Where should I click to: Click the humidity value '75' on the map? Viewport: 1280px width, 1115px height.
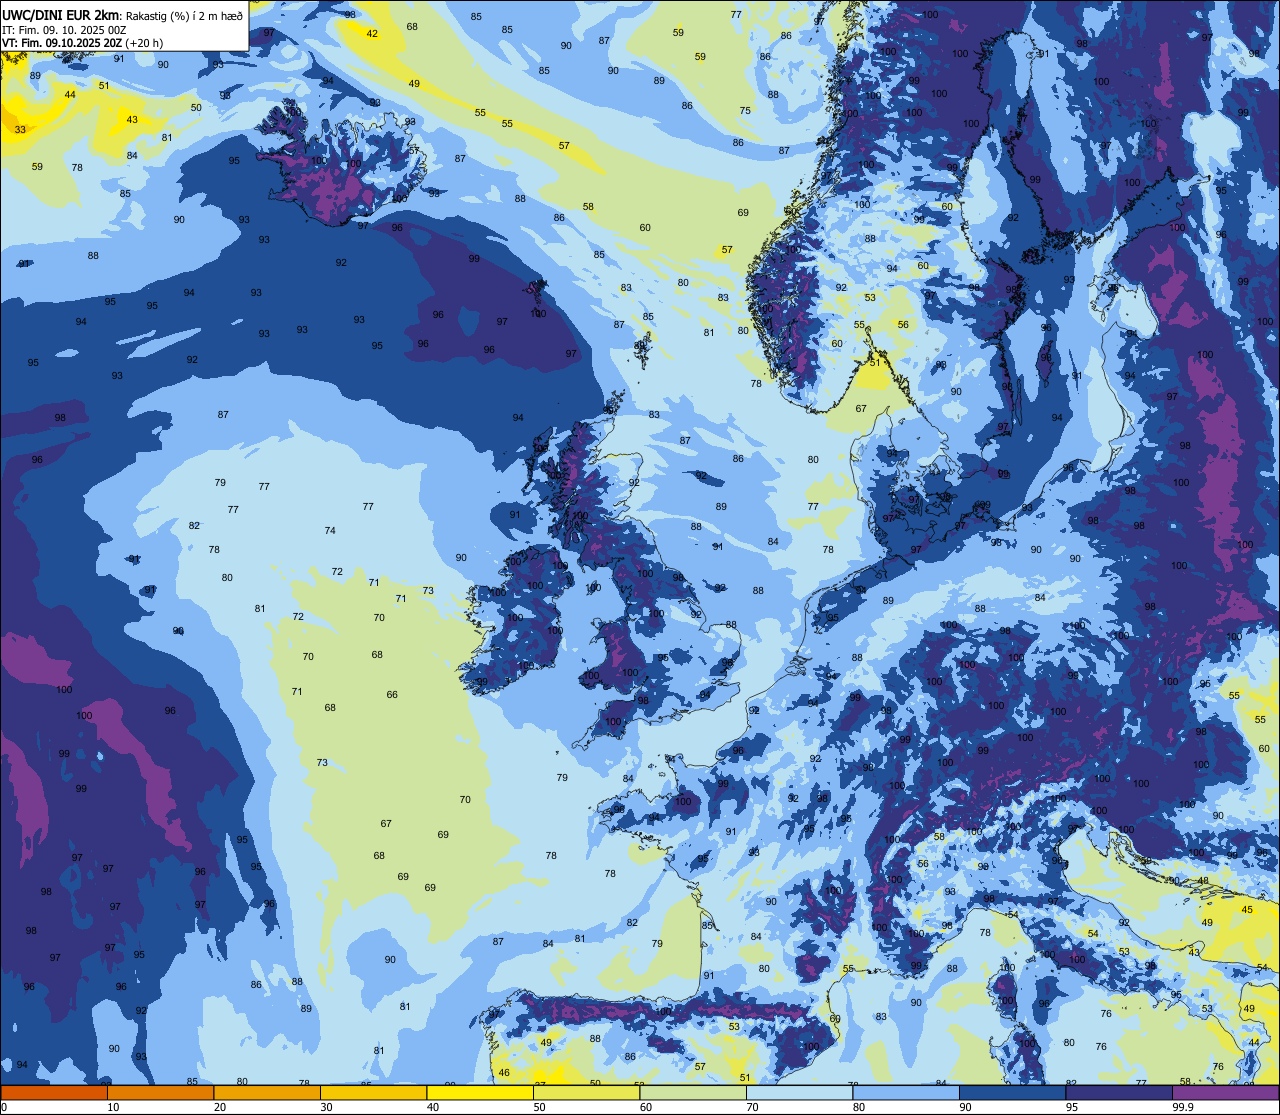tap(745, 111)
